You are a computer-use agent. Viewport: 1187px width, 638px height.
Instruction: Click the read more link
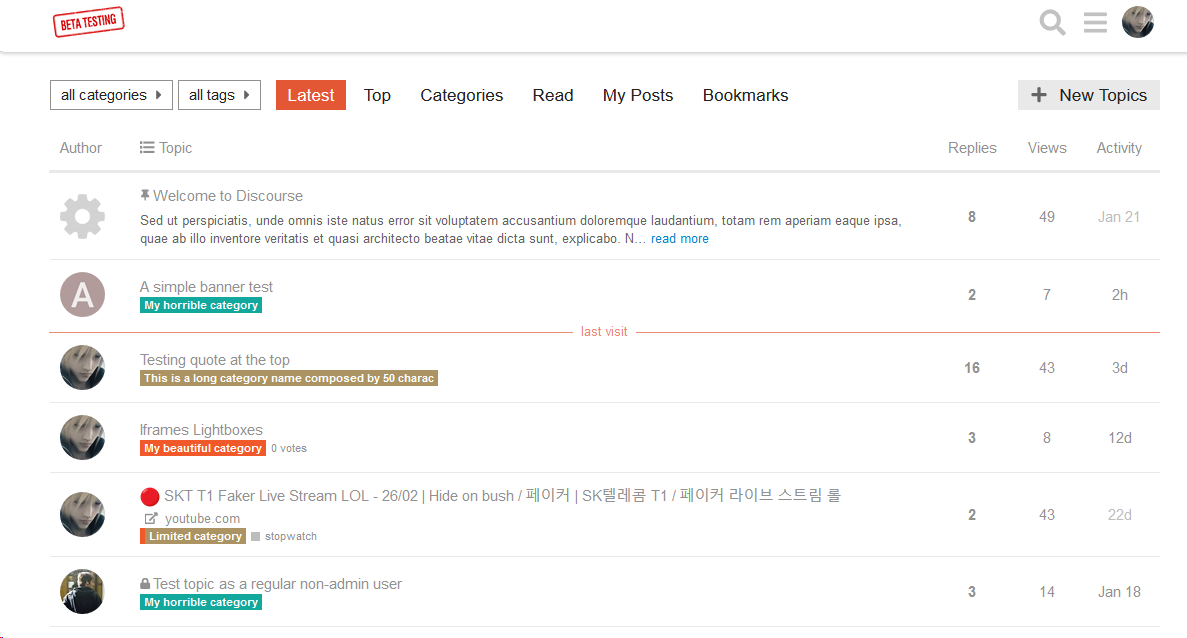(x=679, y=239)
